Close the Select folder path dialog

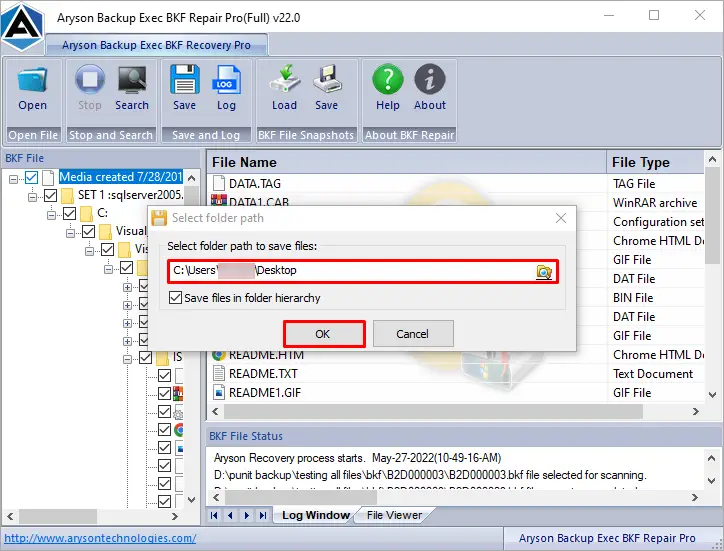tap(561, 218)
